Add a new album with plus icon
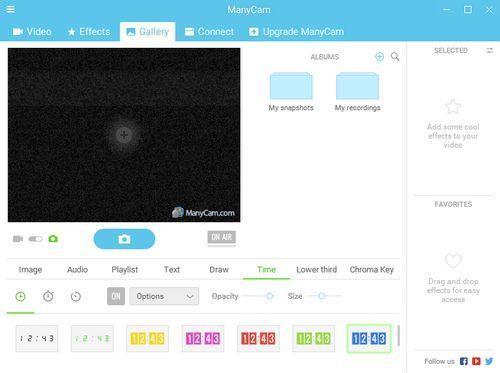The image size is (500, 373). click(379, 57)
